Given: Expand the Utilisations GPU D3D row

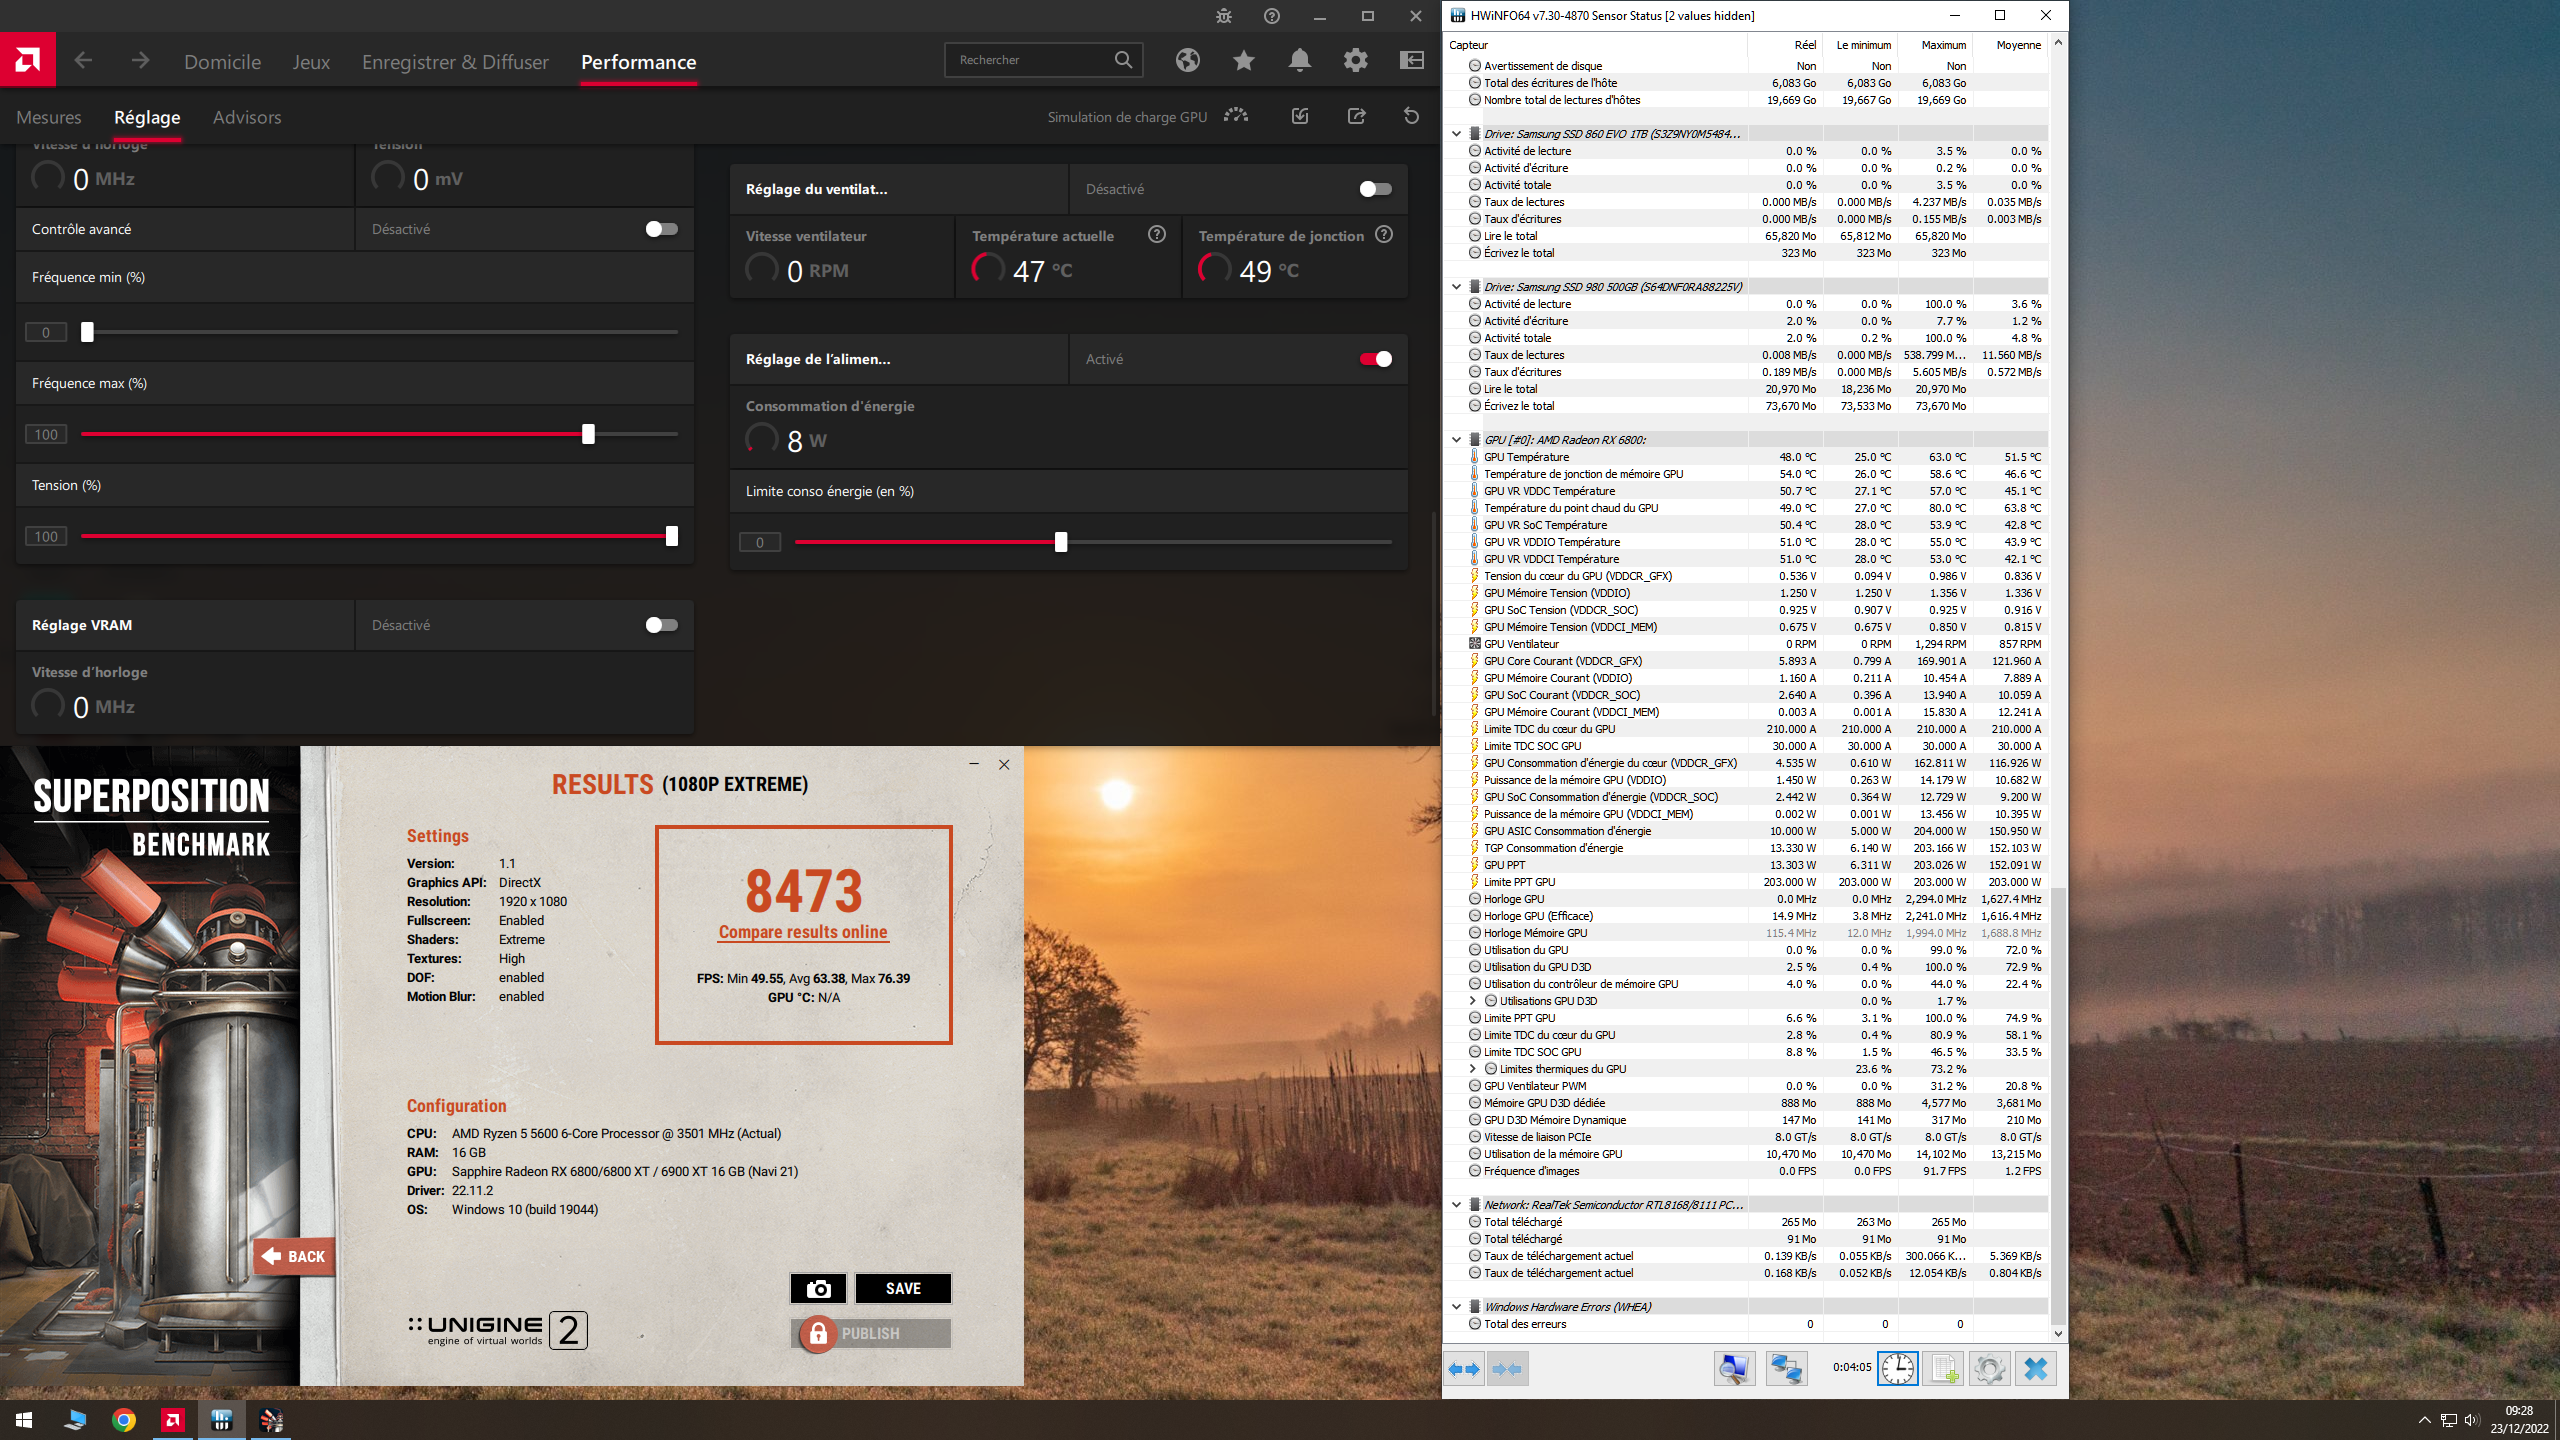Looking at the screenshot, I should click(1472, 1001).
